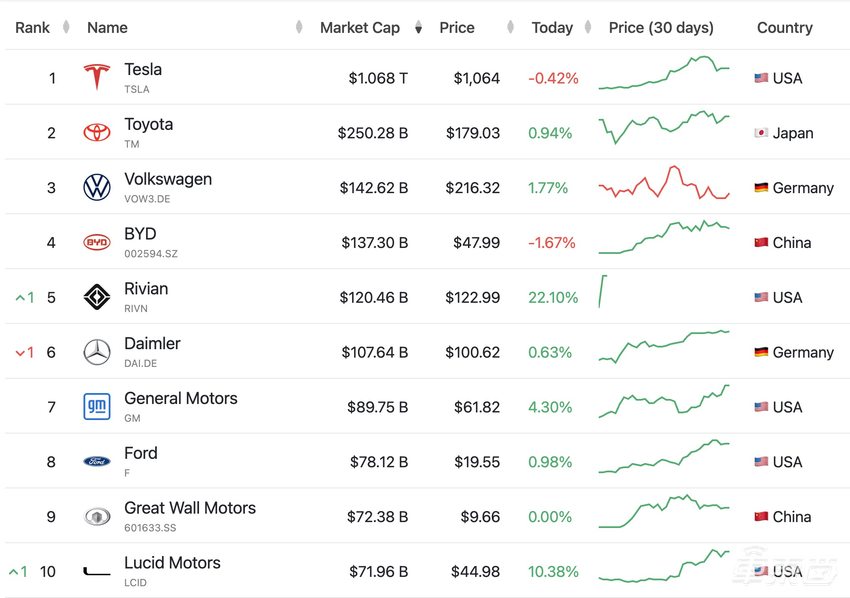Click the Ford oval logo icon
Image resolution: width=850 pixels, height=598 pixels.
pos(97,462)
